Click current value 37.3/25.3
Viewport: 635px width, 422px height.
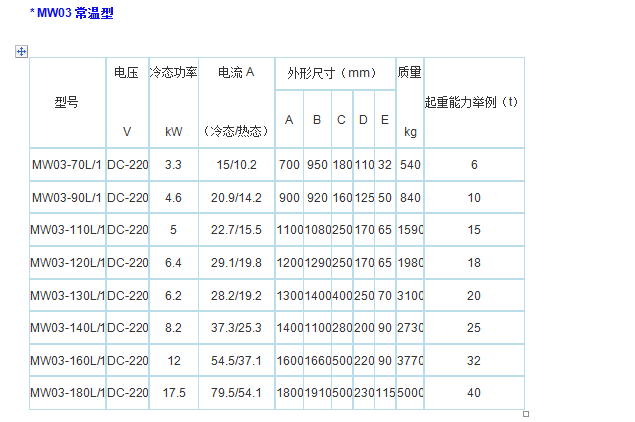point(237,328)
